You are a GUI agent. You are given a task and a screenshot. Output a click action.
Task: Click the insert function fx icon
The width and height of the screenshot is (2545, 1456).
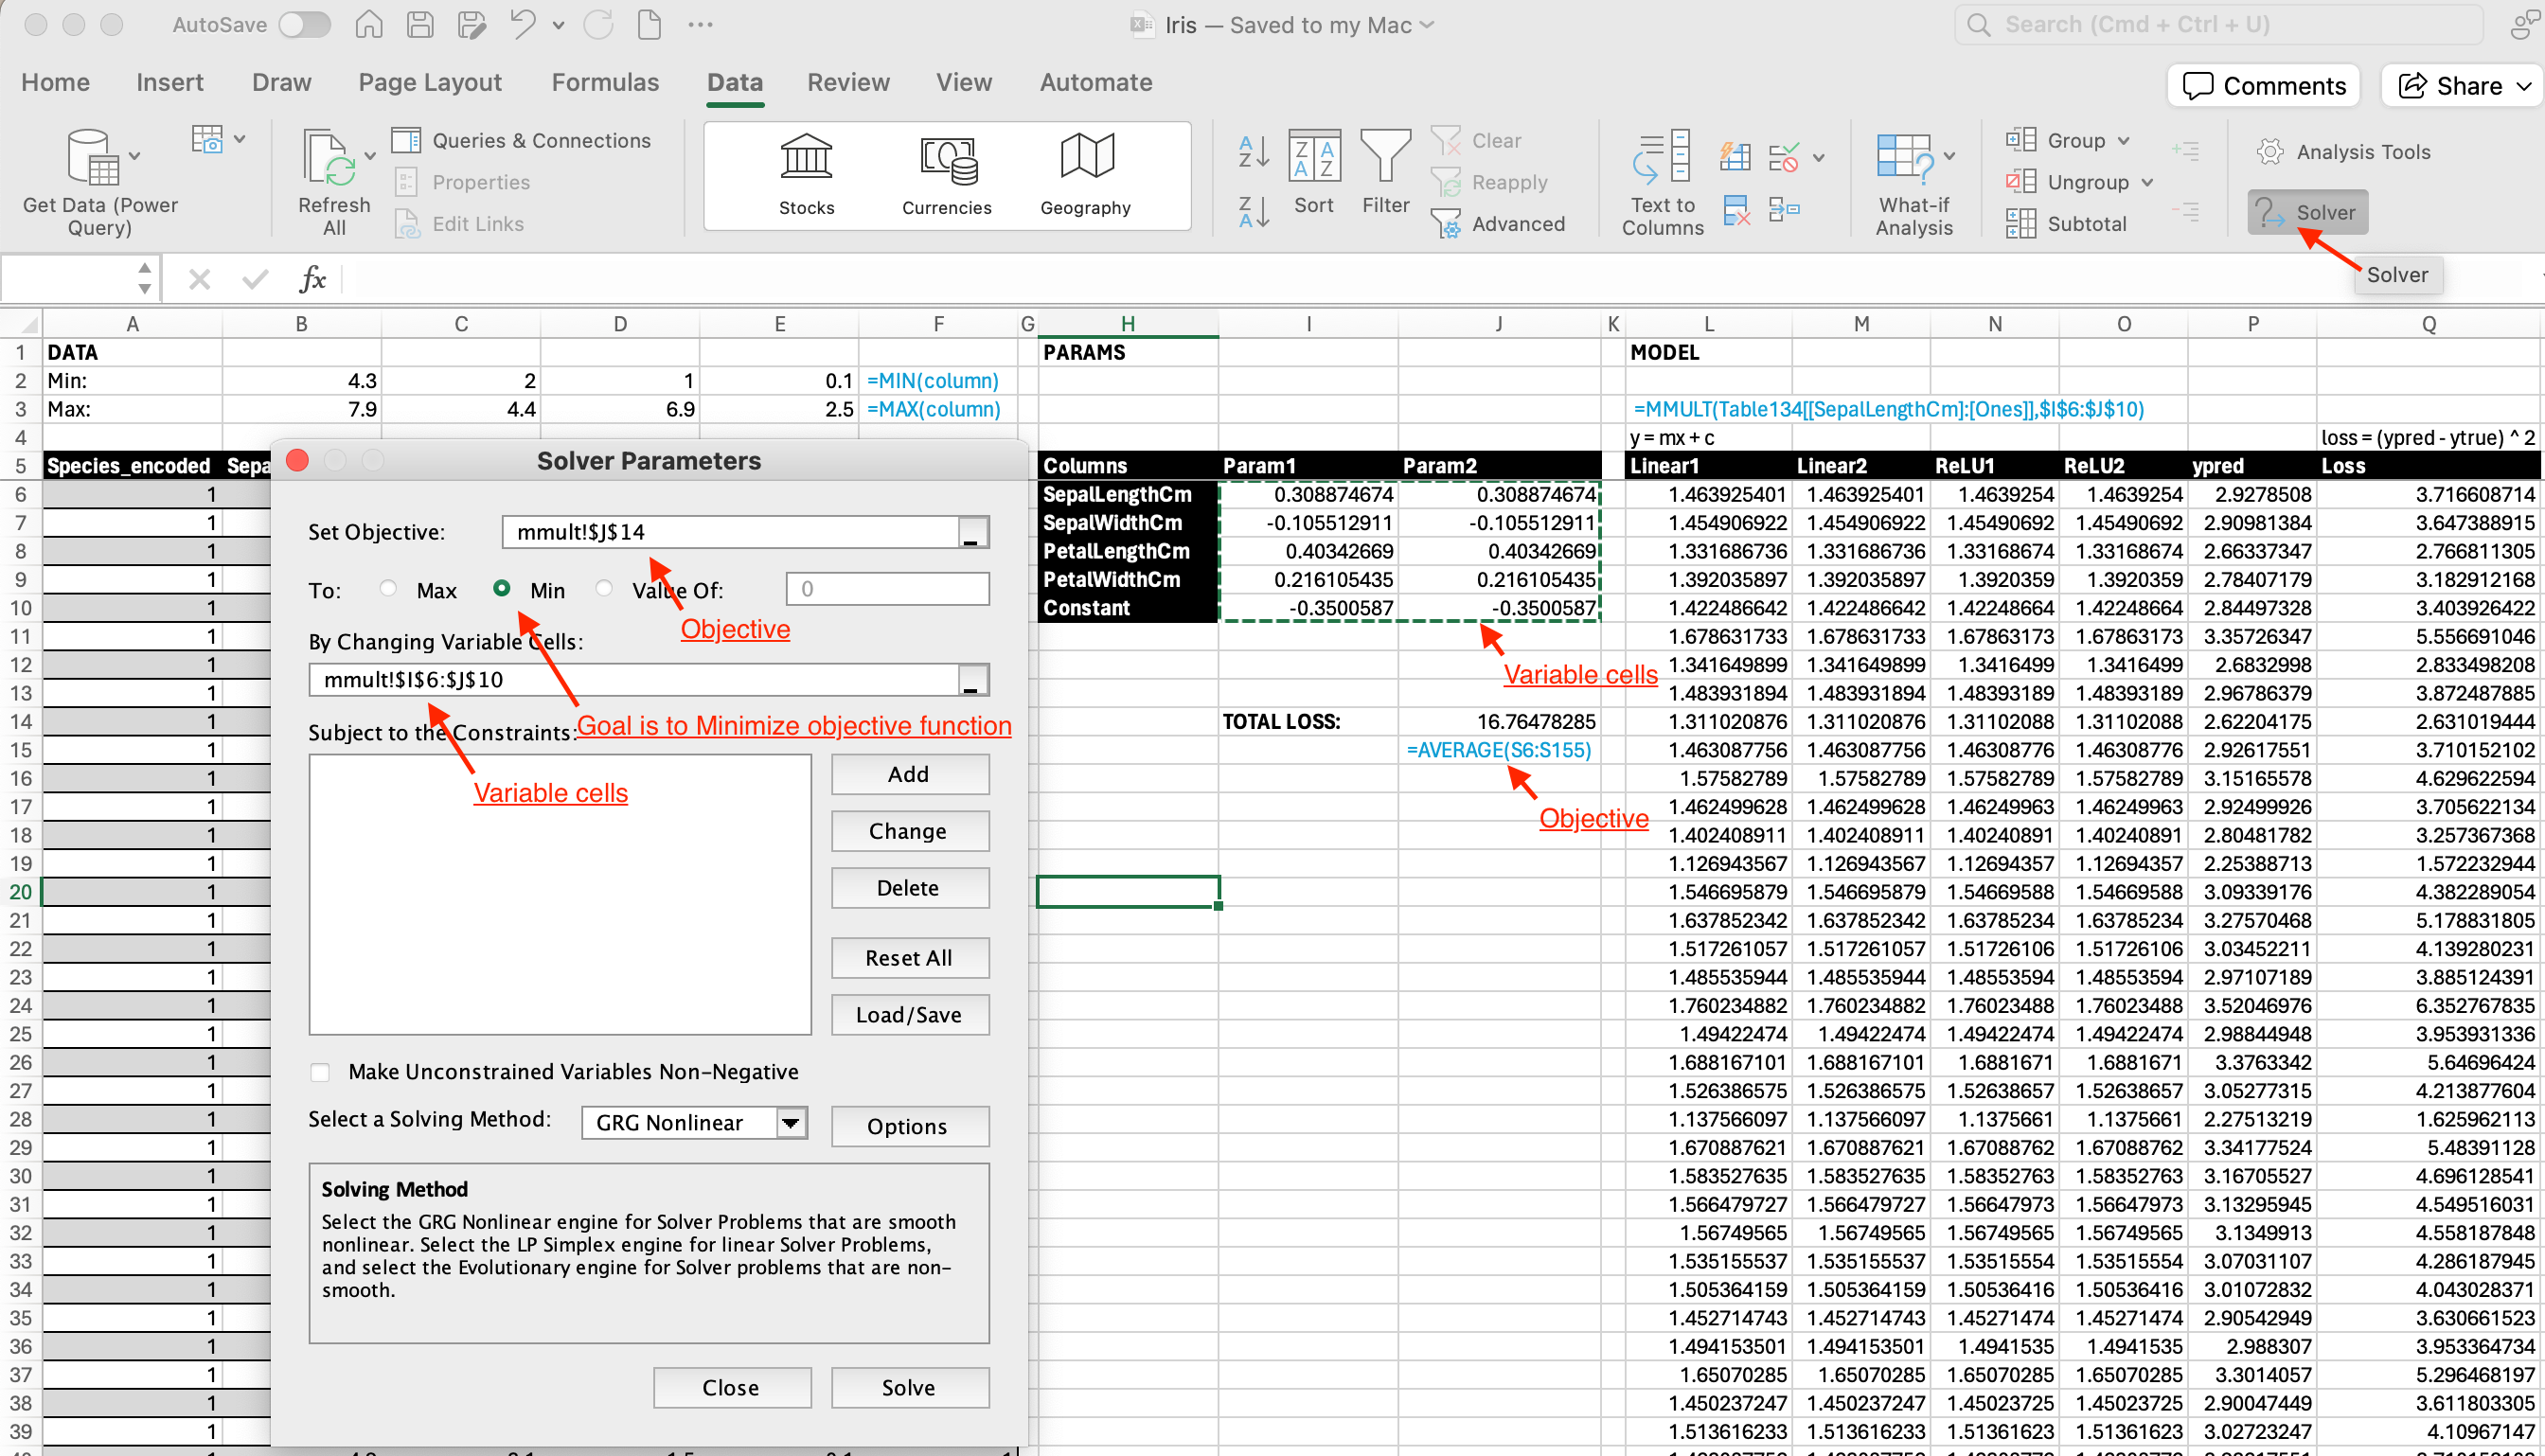pyautogui.click(x=313, y=278)
